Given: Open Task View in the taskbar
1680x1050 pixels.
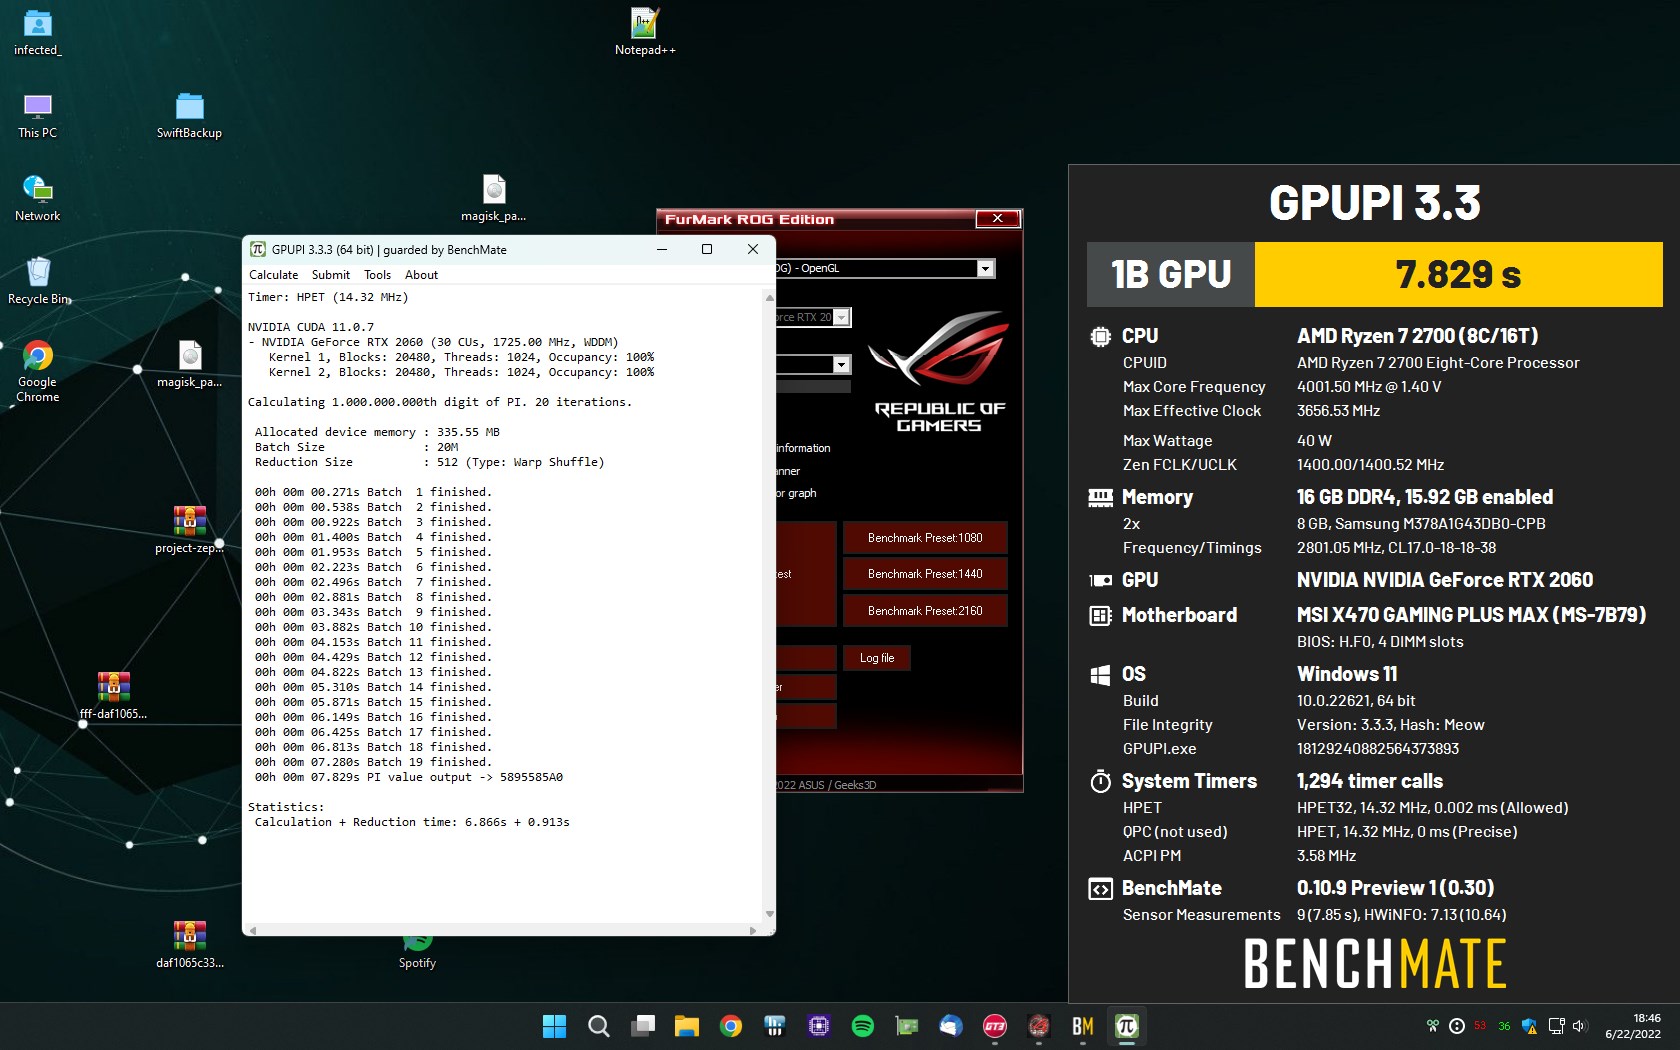Looking at the screenshot, I should point(642,1026).
